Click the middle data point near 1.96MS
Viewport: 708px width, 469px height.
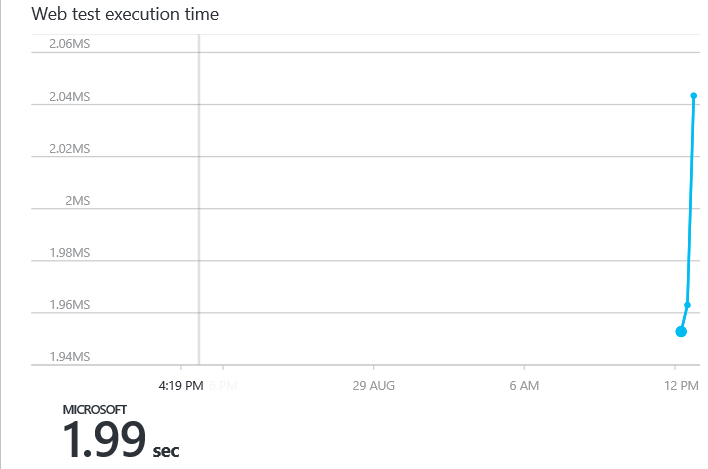pyautogui.click(x=687, y=305)
